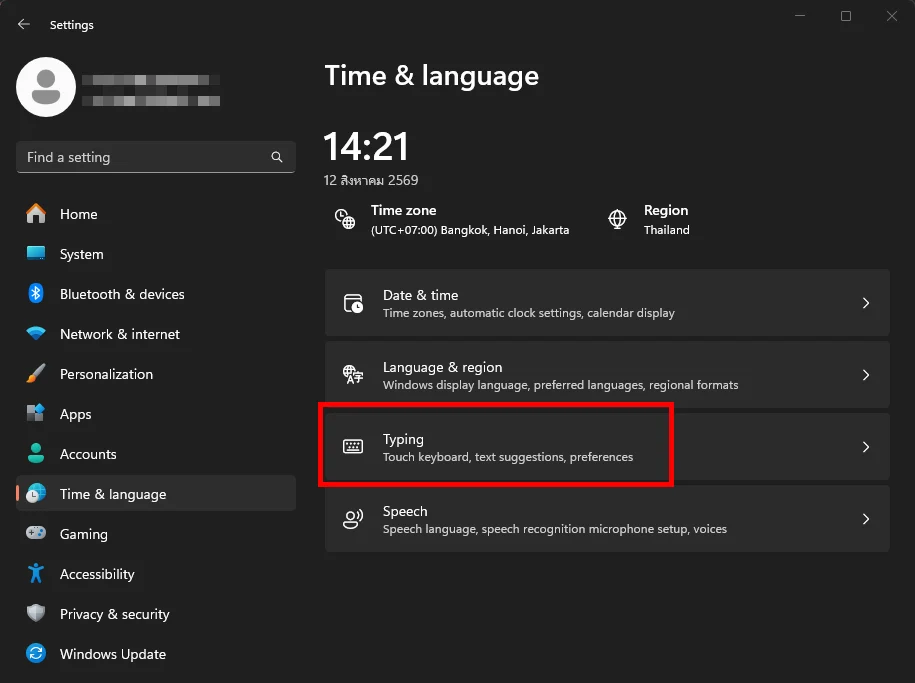Click the Language & region icon
The width and height of the screenshot is (915, 683).
pos(353,375)
